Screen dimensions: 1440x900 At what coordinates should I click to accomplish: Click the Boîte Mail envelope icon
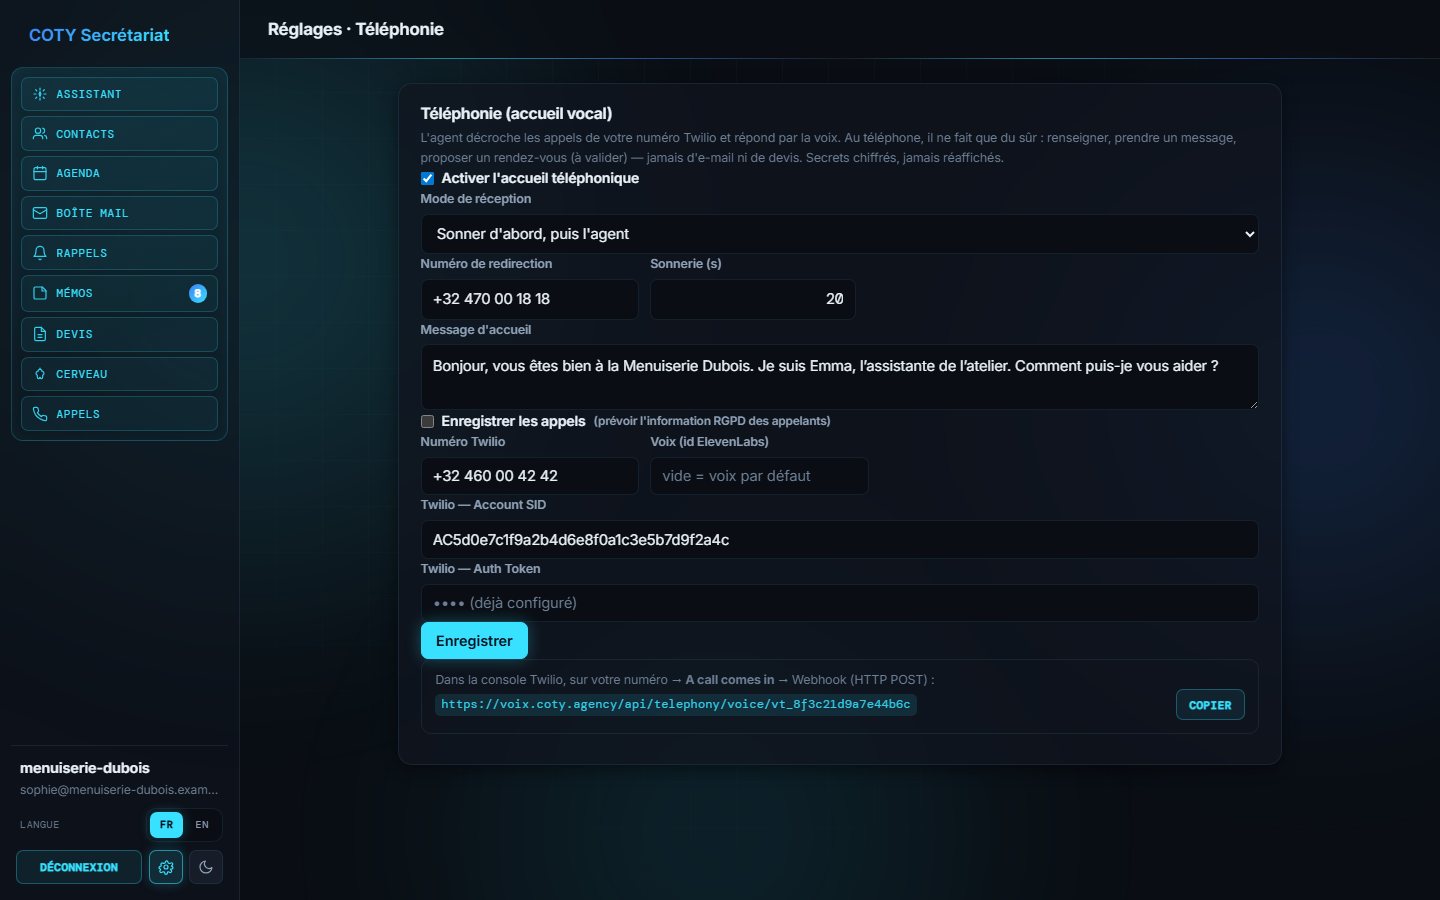[x=40, y=213]
